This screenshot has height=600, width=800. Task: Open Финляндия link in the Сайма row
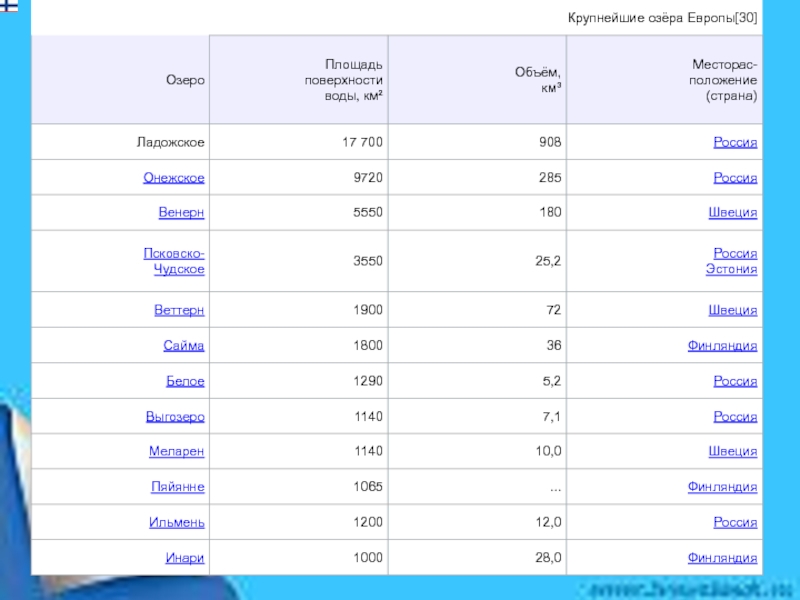[x=722, y=346]
